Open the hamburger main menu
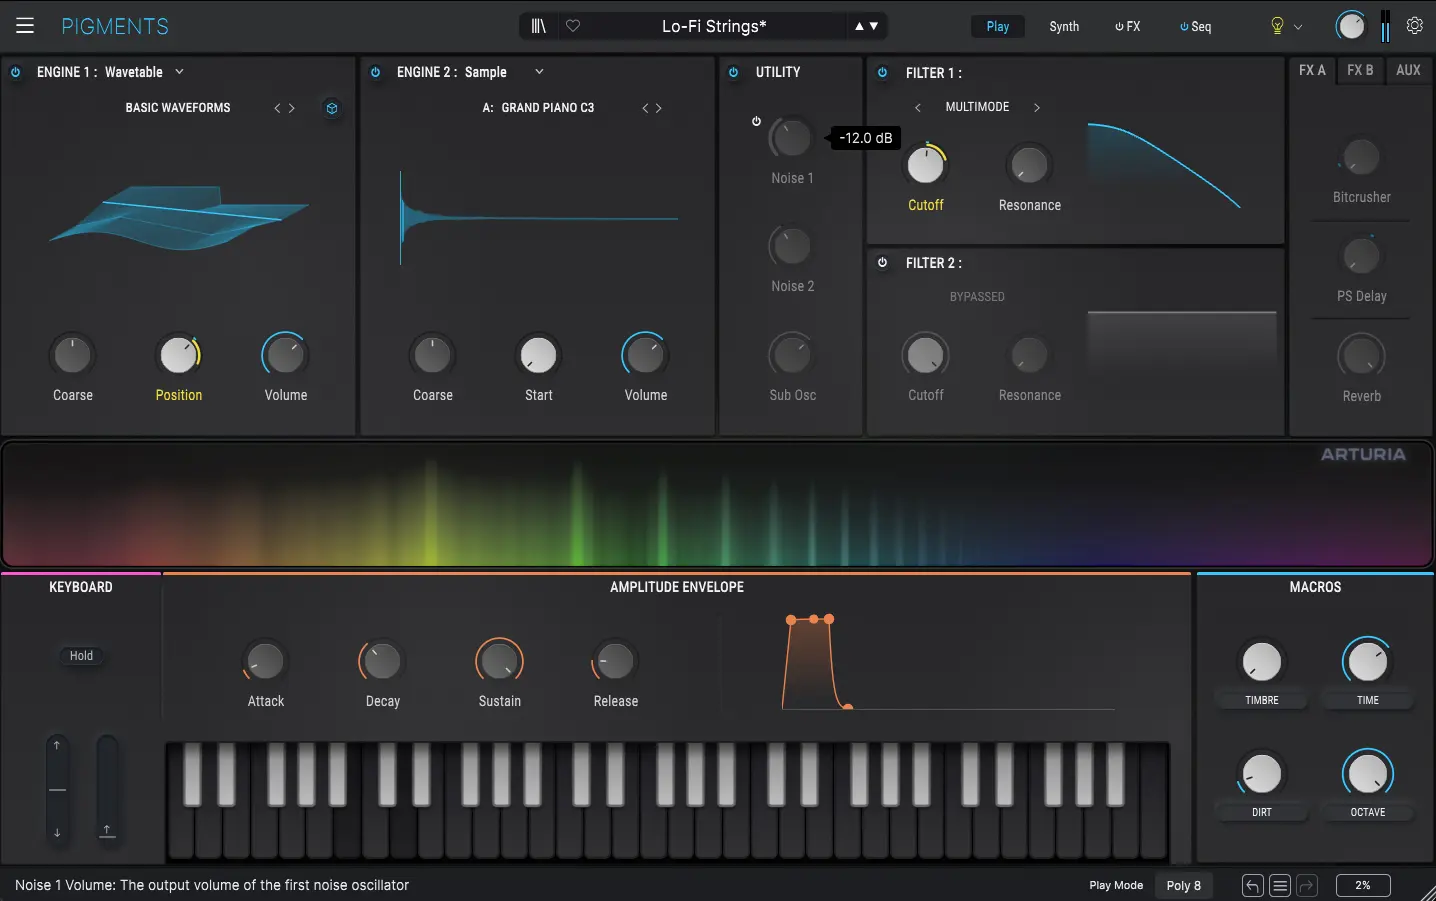This screenshot has width=1436, height=901. pyautogui.click(x=25, y=26)
